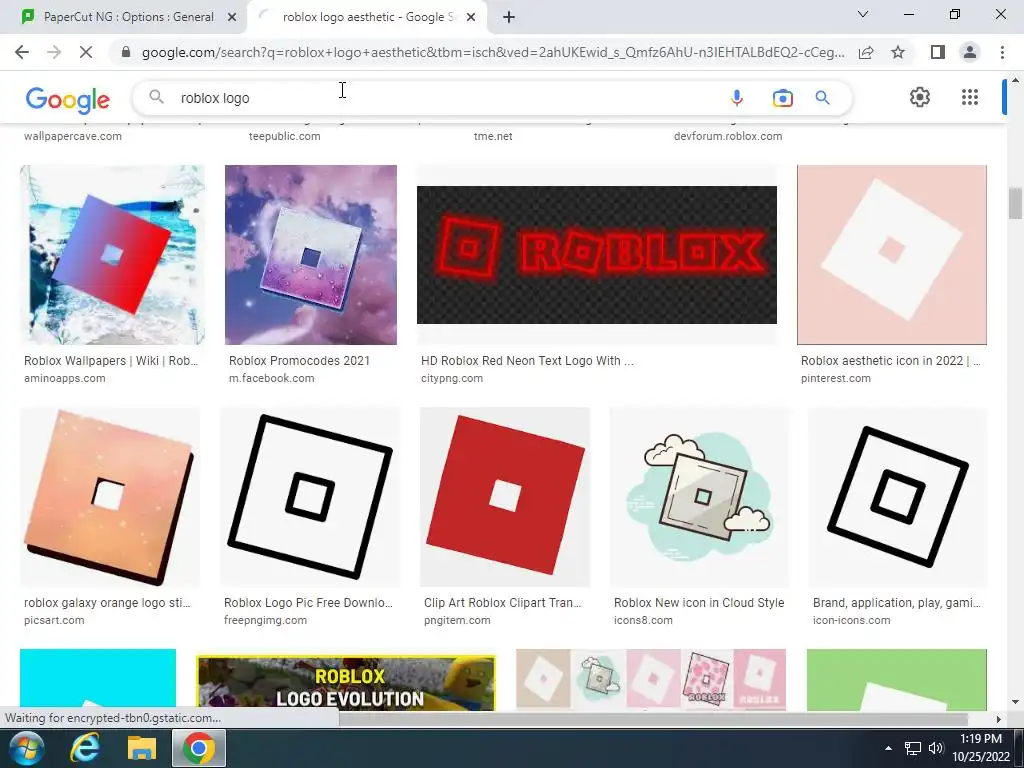Open Windows Explorer from taskbar
Image resolution: width=1024 pixels, height=768 pixels.
(142, 748)
